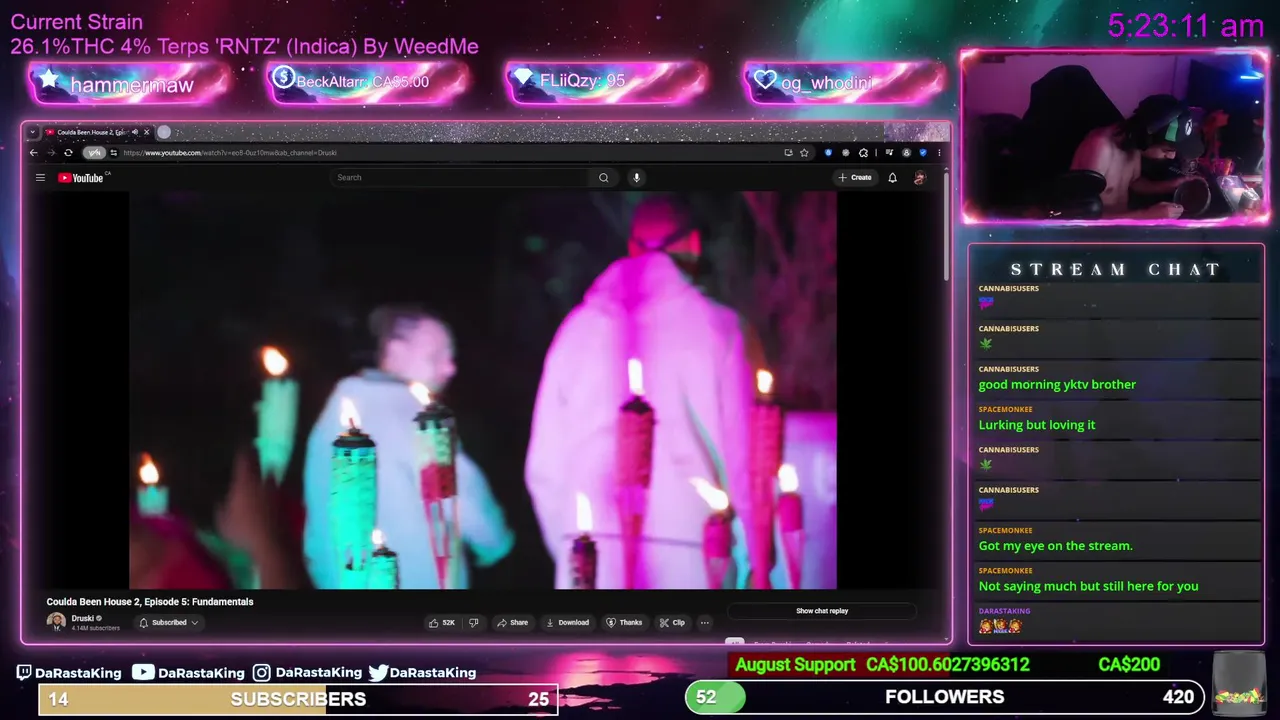The height and width of the screenshot is (720, 1280).
Task: Click the install/cast icon beside bookmark star
Action: tap(788, 153)
